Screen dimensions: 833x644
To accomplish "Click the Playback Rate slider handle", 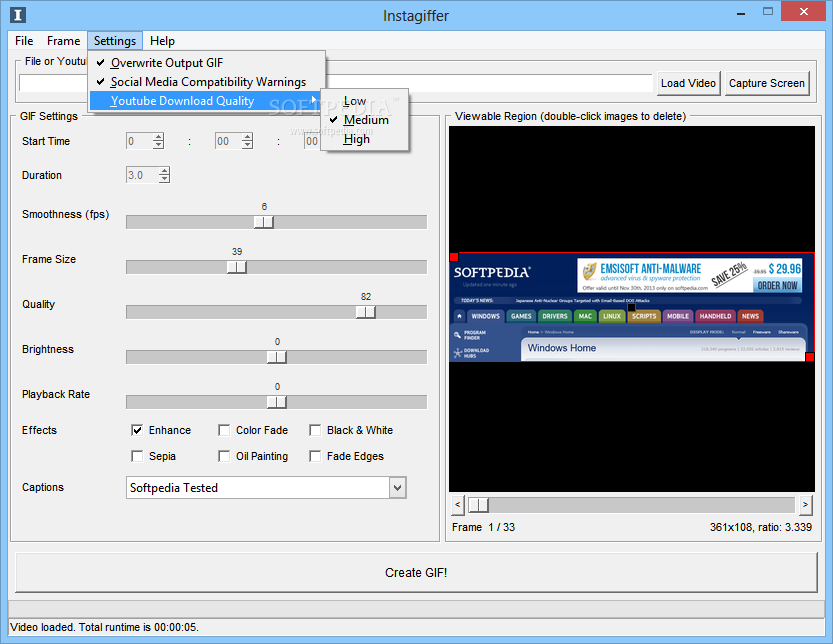I will [x=277, y=402].
